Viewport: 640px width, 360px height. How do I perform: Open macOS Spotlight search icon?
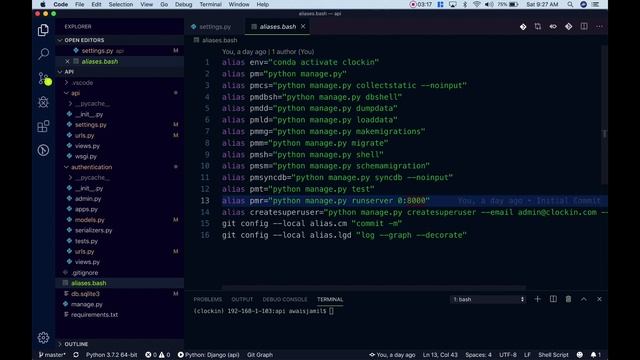click(x=570, y=4)
